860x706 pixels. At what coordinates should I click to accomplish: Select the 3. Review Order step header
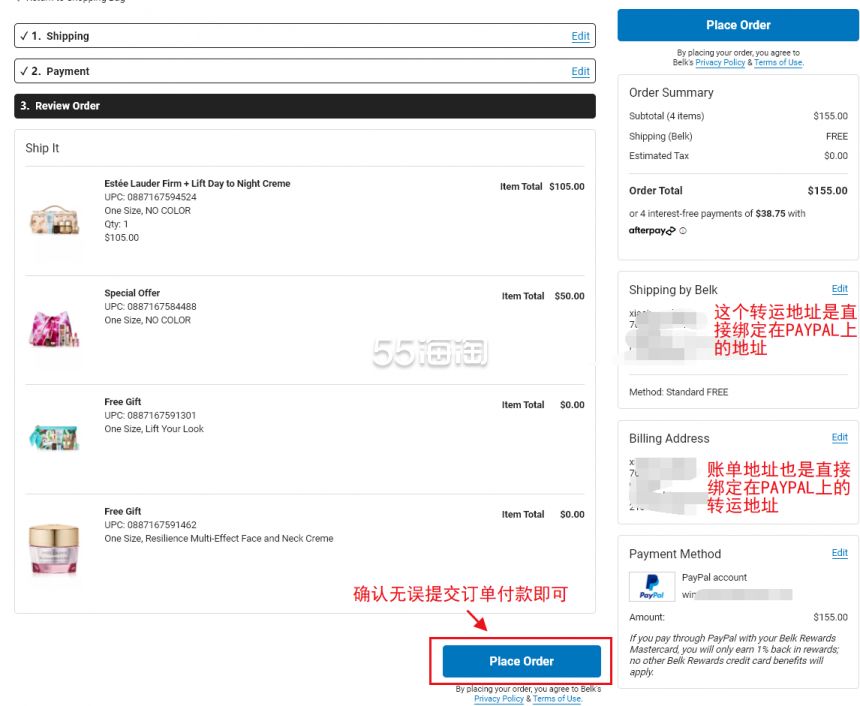click(x=305, y=106)
